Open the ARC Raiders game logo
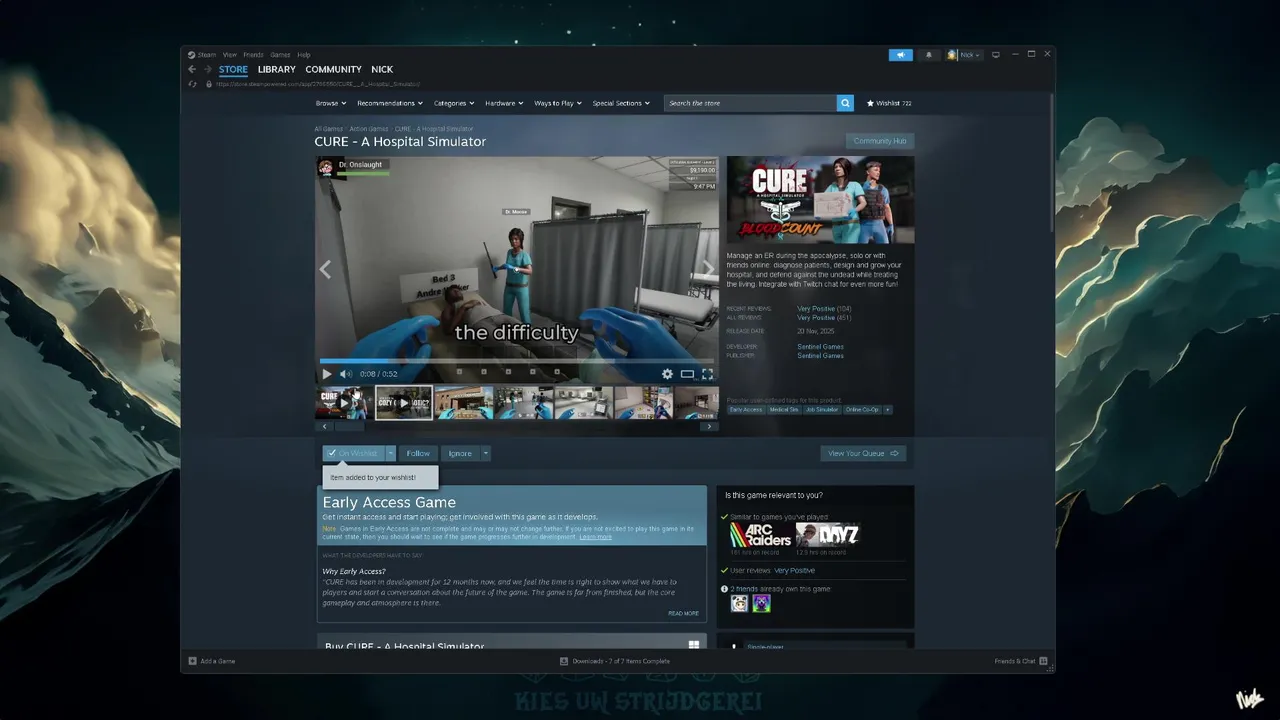This screenshot has width=1280, height=720. tap(761, 534)
